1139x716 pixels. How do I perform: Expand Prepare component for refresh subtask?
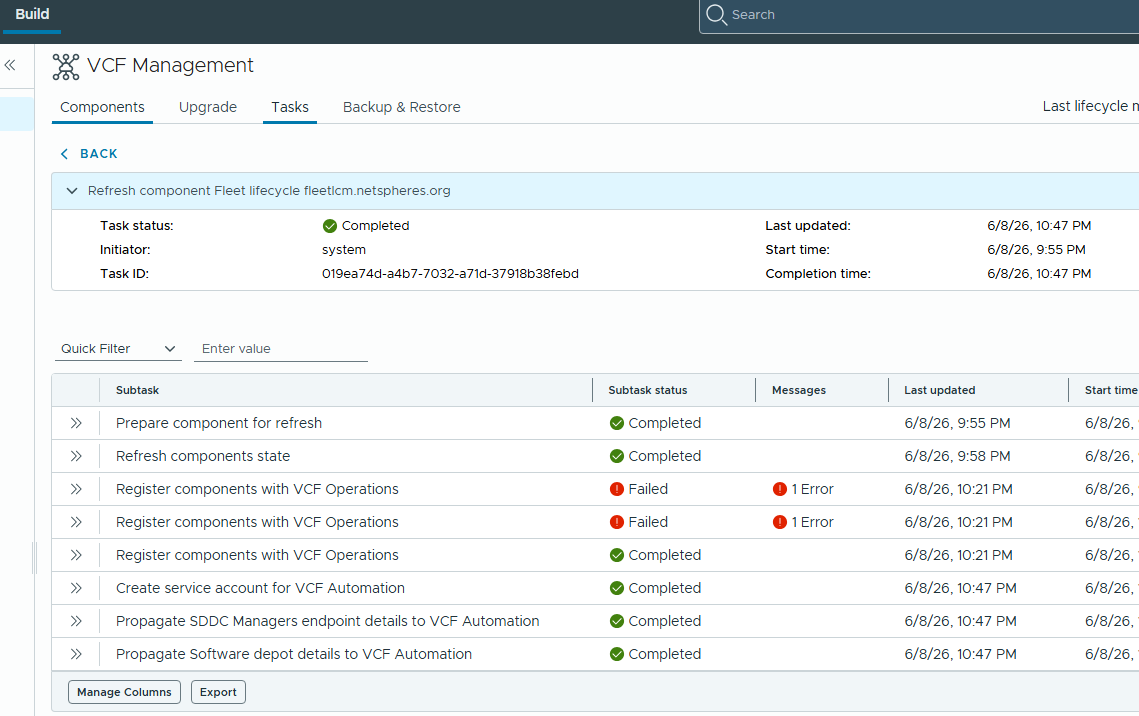(76, 423)
